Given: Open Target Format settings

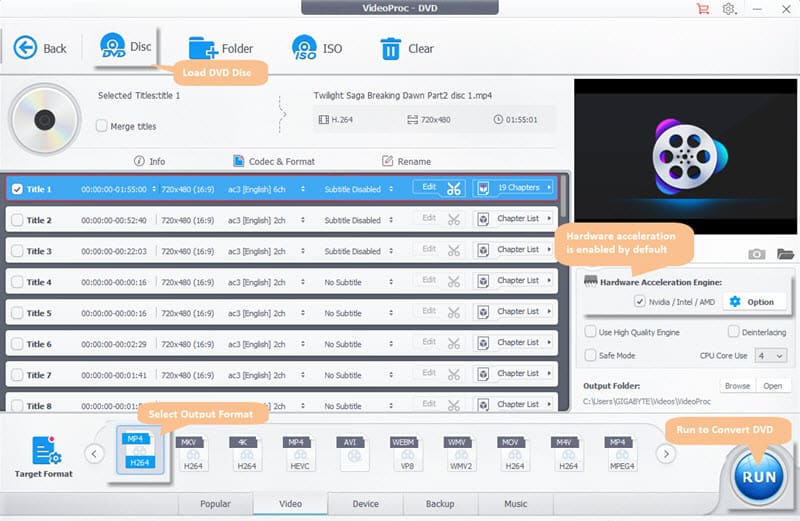Looking at the screenshot, I should [43, 457].
